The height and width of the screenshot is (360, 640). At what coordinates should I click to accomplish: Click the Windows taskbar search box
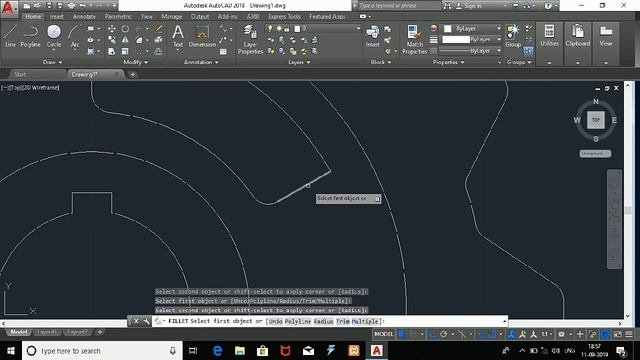102,351
